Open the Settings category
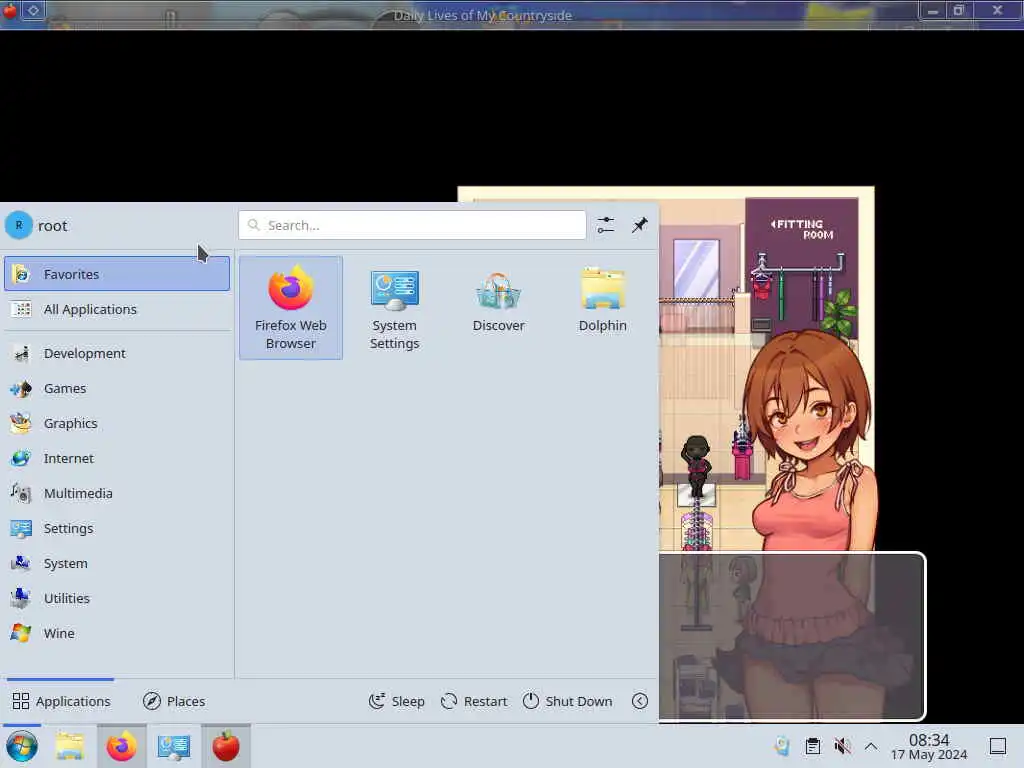This screenshot has height=768, width=1024. (117, 528)
